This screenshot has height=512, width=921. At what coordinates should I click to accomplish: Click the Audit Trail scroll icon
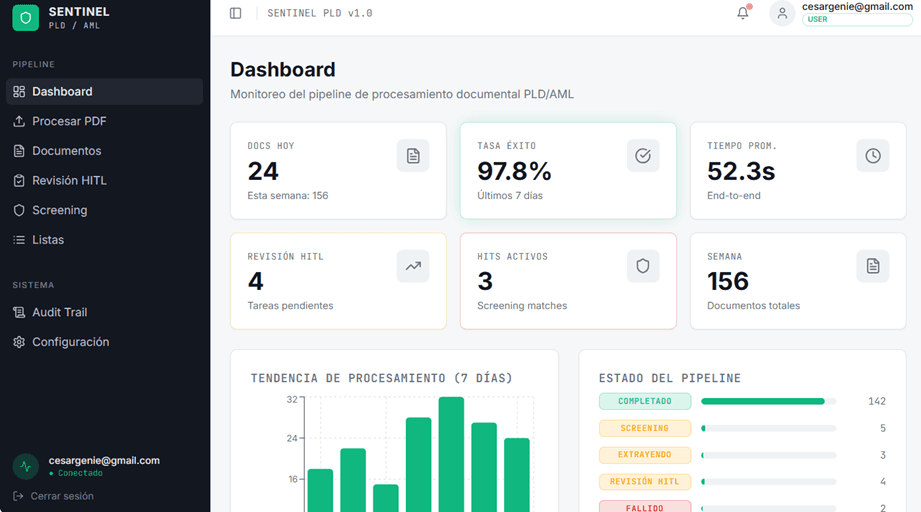click(19, 312)
